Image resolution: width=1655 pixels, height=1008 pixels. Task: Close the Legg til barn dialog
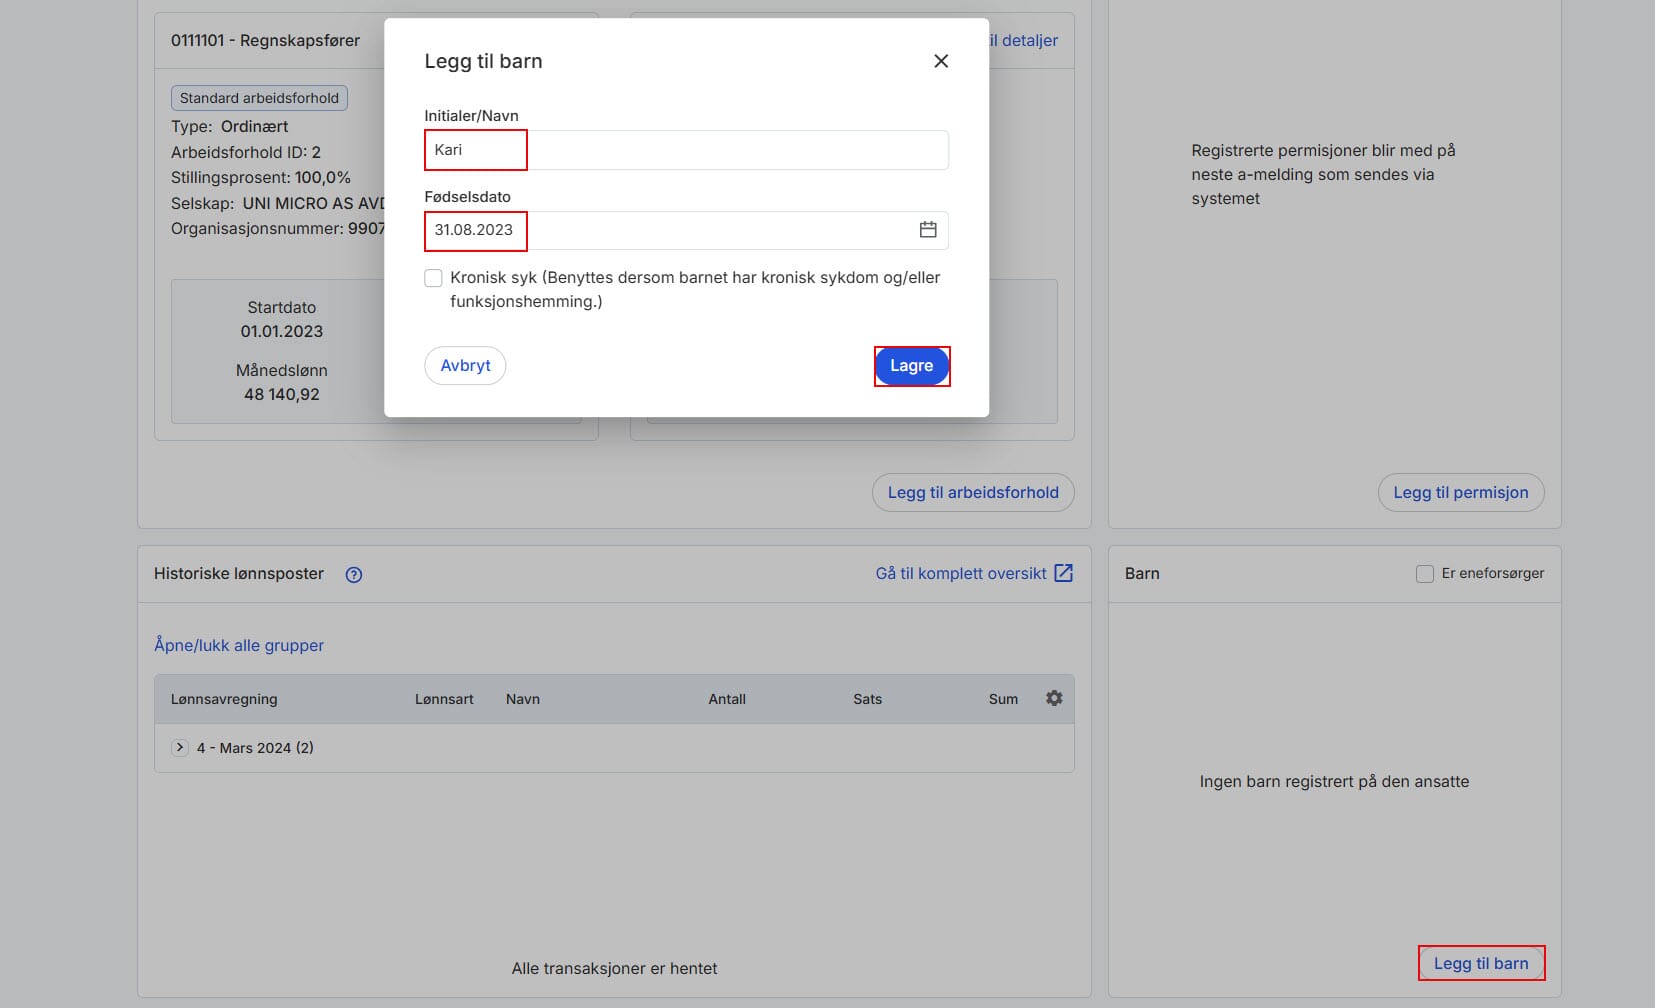click(940, 61)
